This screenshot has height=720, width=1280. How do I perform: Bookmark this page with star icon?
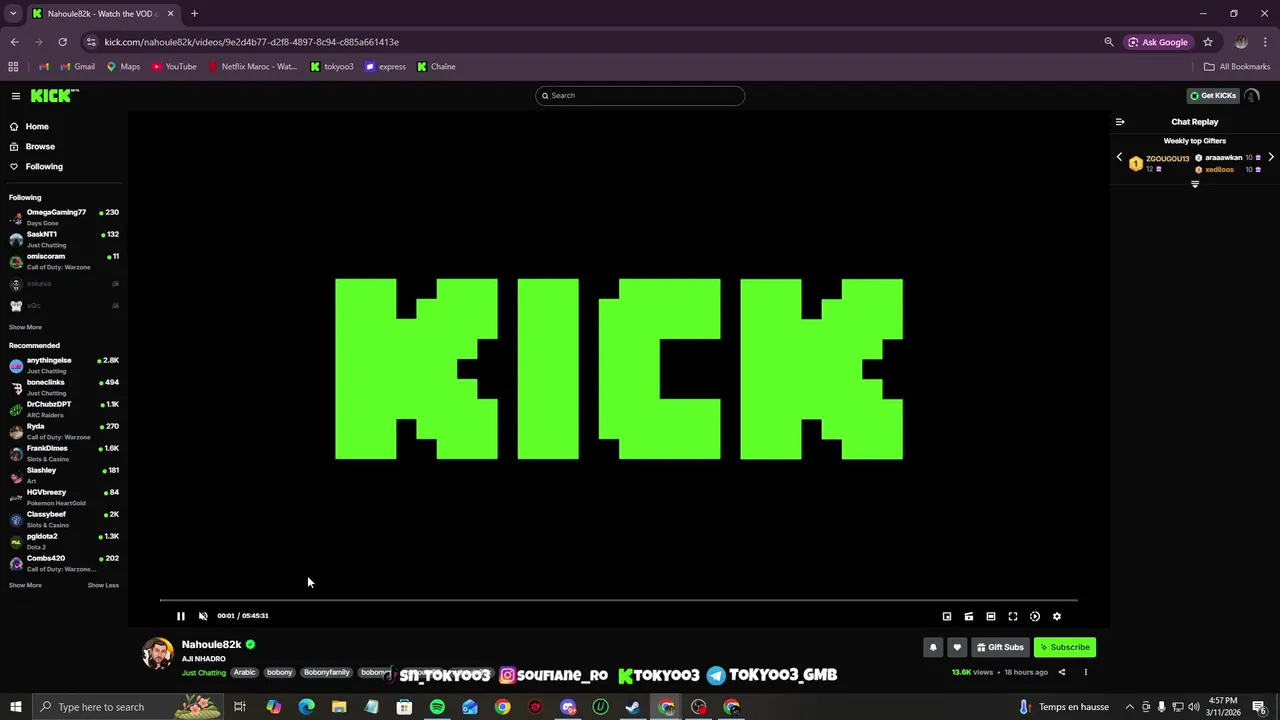click(x=1208, y=42)
